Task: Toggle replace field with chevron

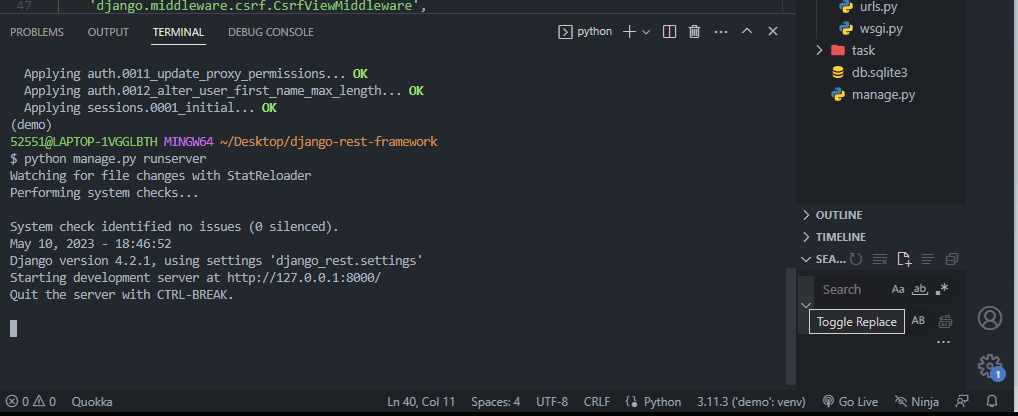Action: [x=806, y=305]
